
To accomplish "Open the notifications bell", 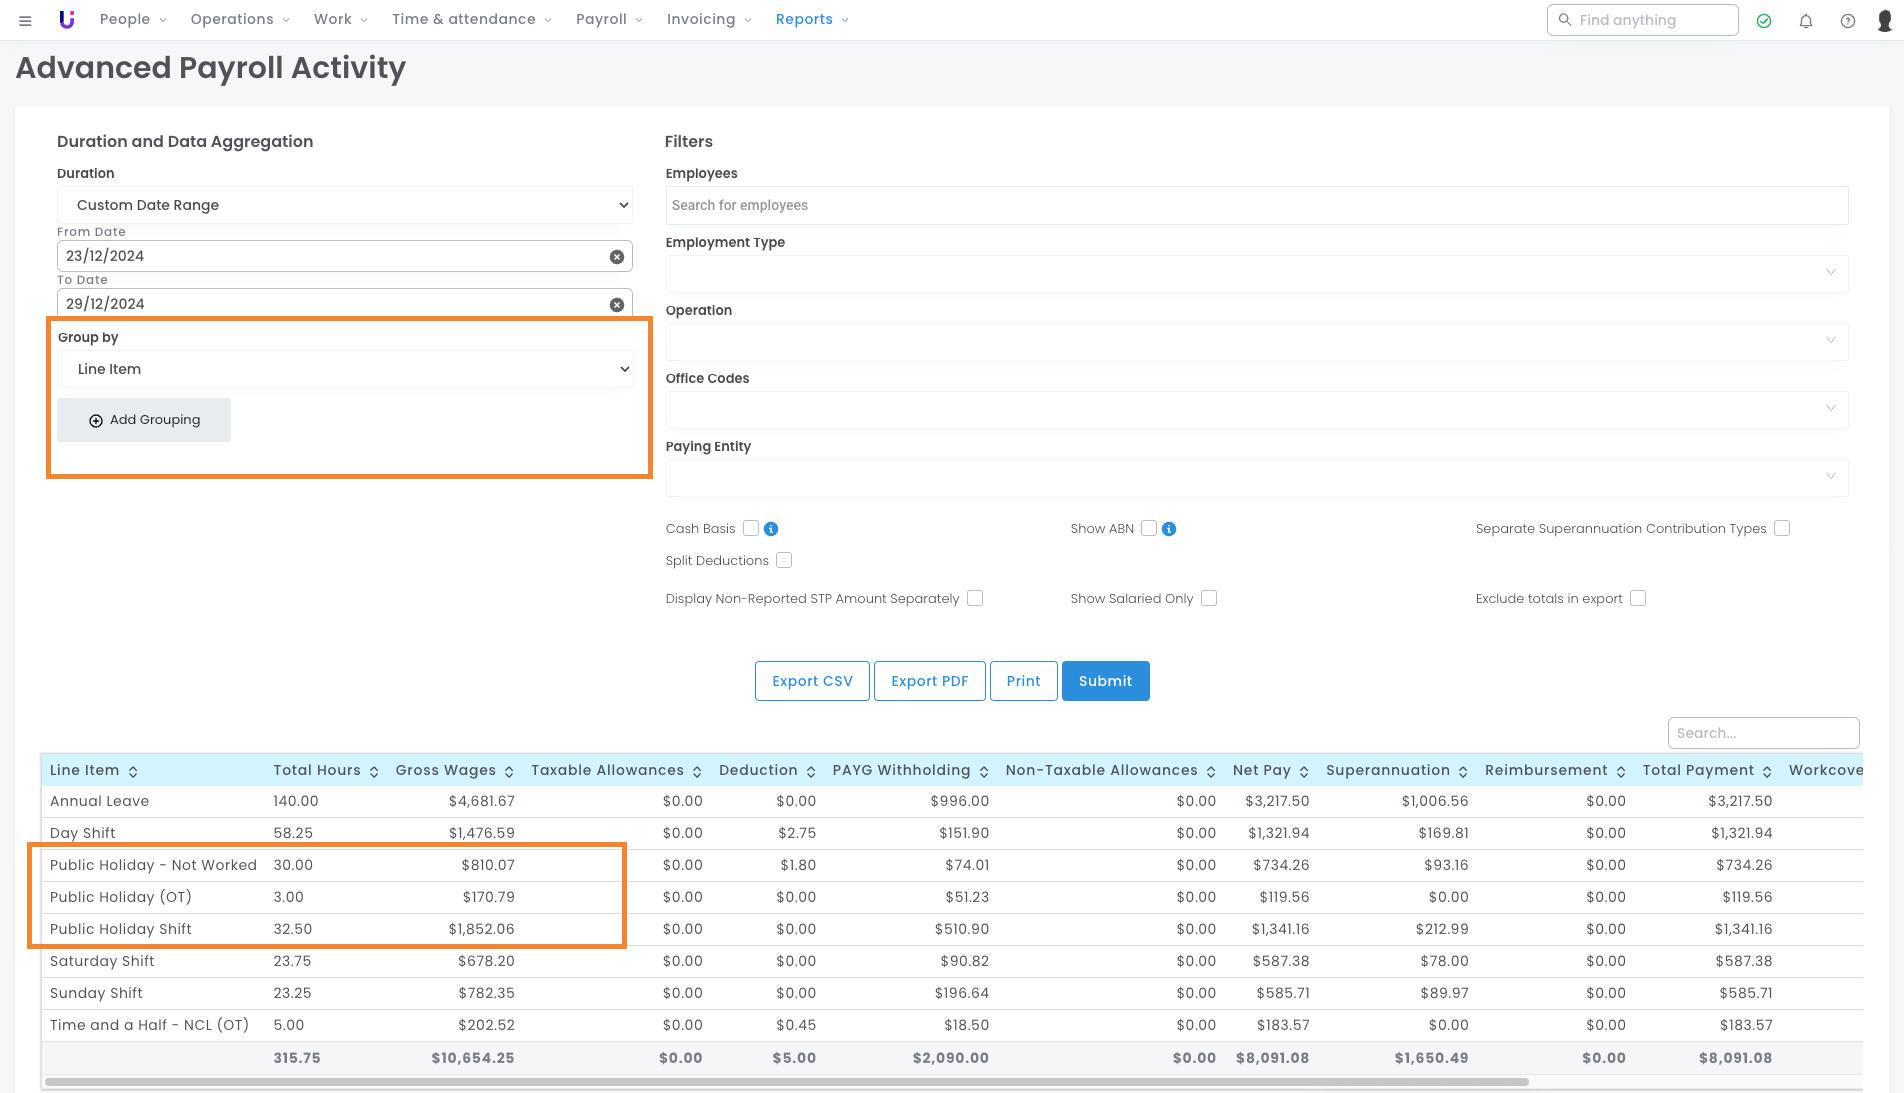I will point(1806,21).
